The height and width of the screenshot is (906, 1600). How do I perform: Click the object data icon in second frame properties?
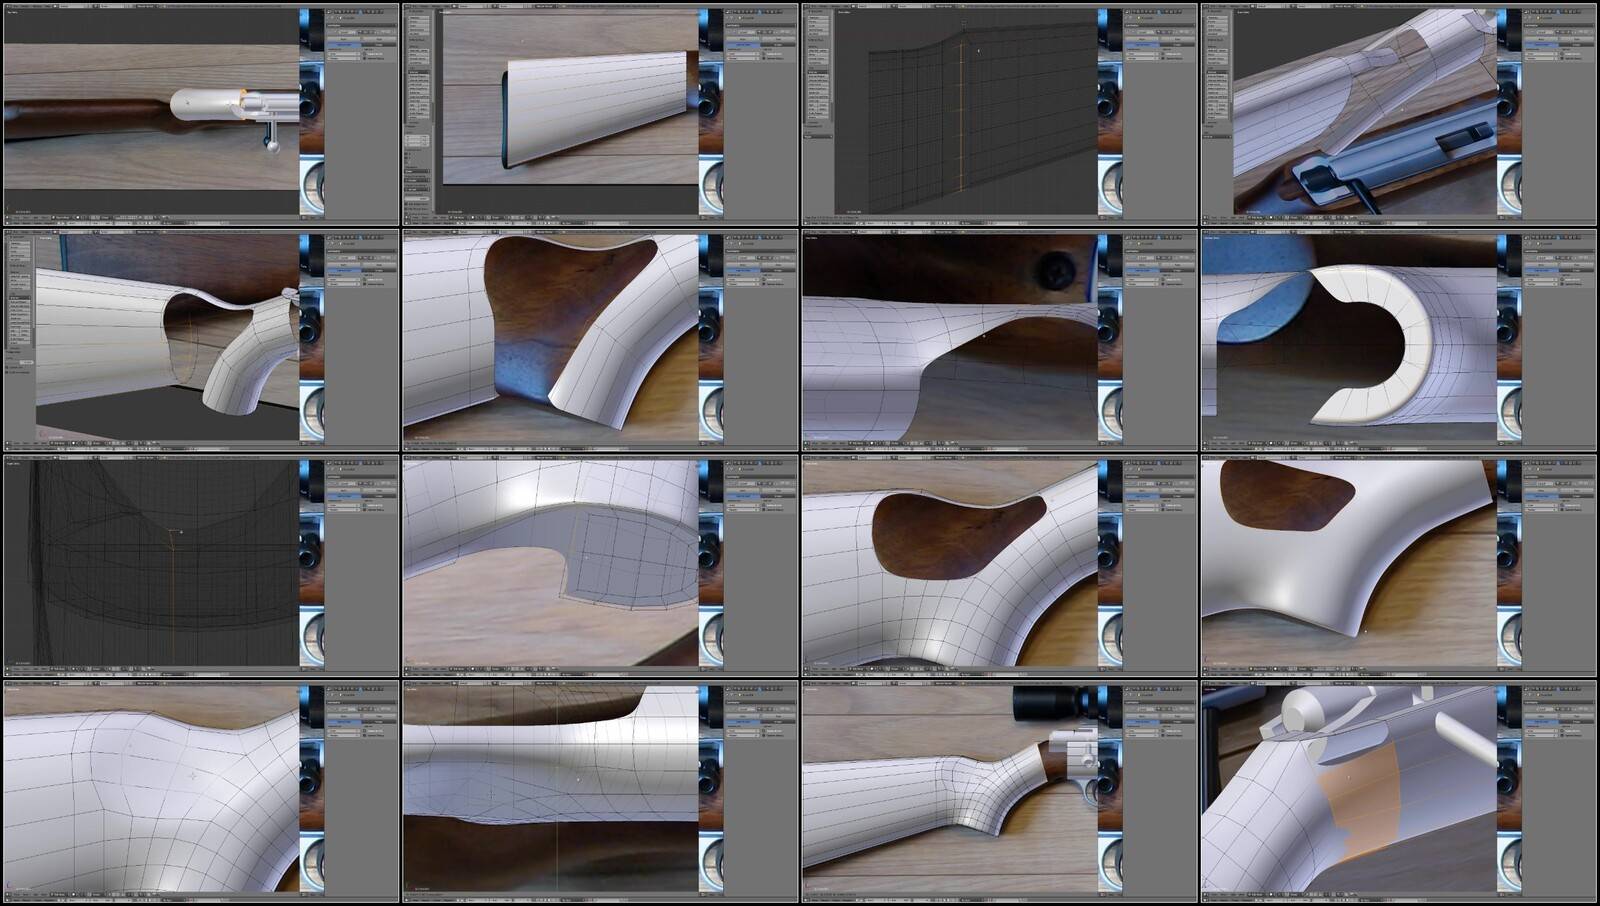click(x=764, y=12)
